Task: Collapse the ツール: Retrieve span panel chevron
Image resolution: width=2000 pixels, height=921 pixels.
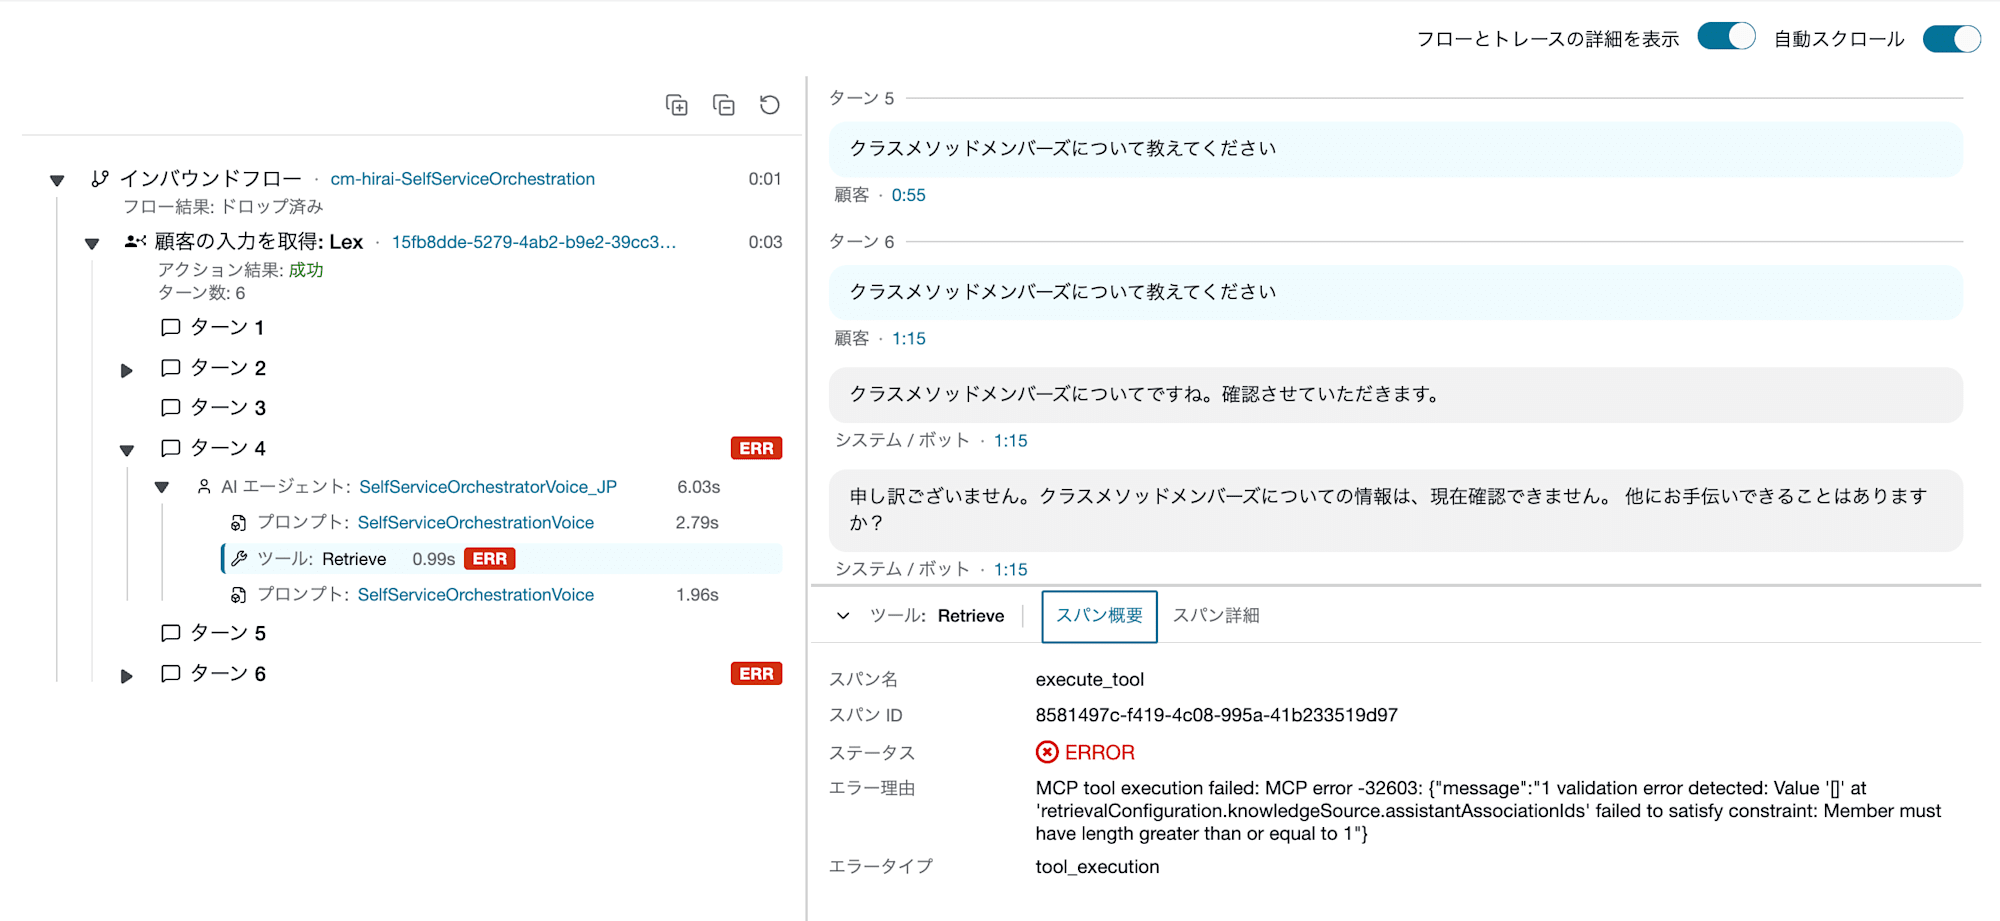Action: click(x=843, y=616)
